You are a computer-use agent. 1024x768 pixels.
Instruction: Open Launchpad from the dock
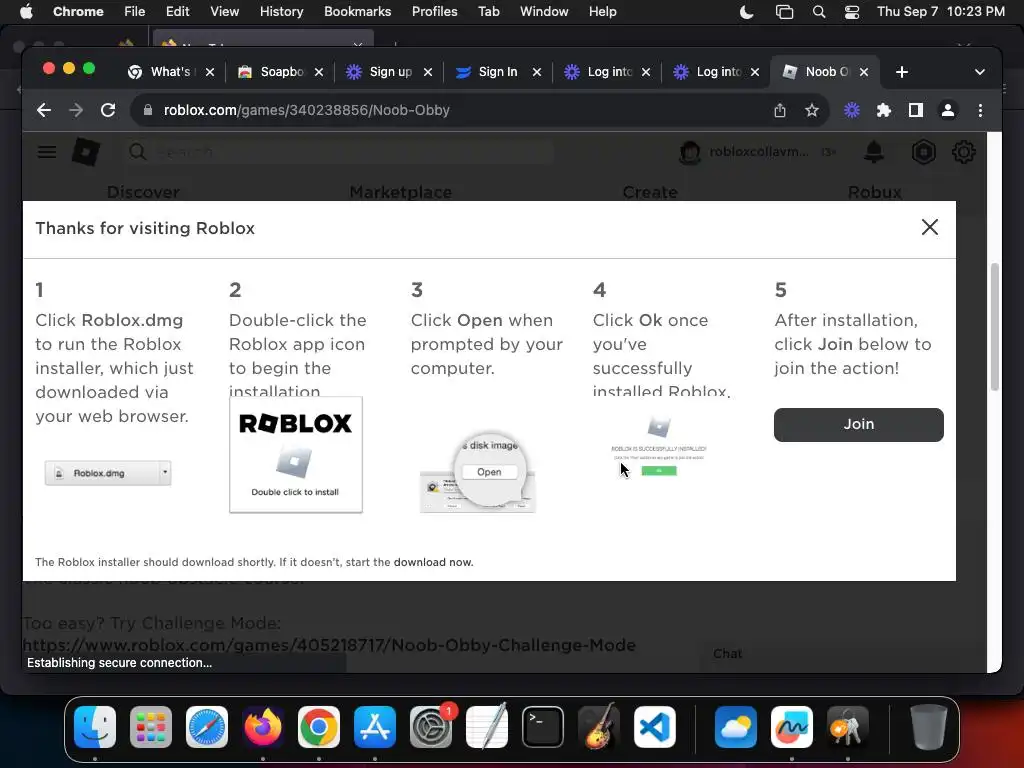point(151,727)
